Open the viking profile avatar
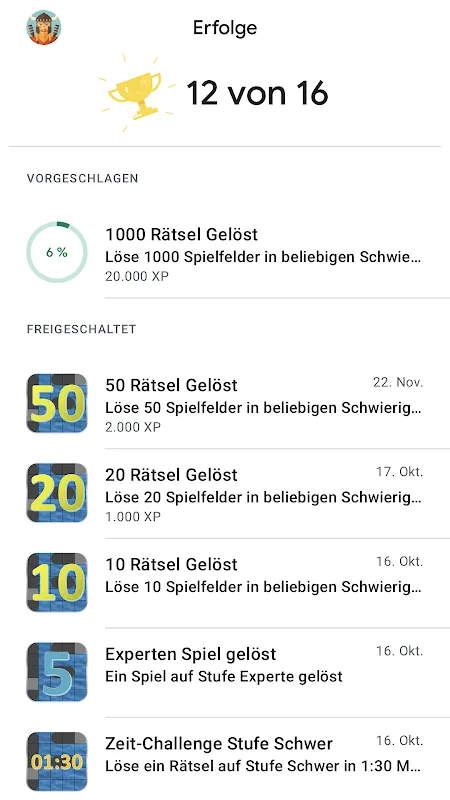This screenshot has width=450, height=800. (43, 28)
